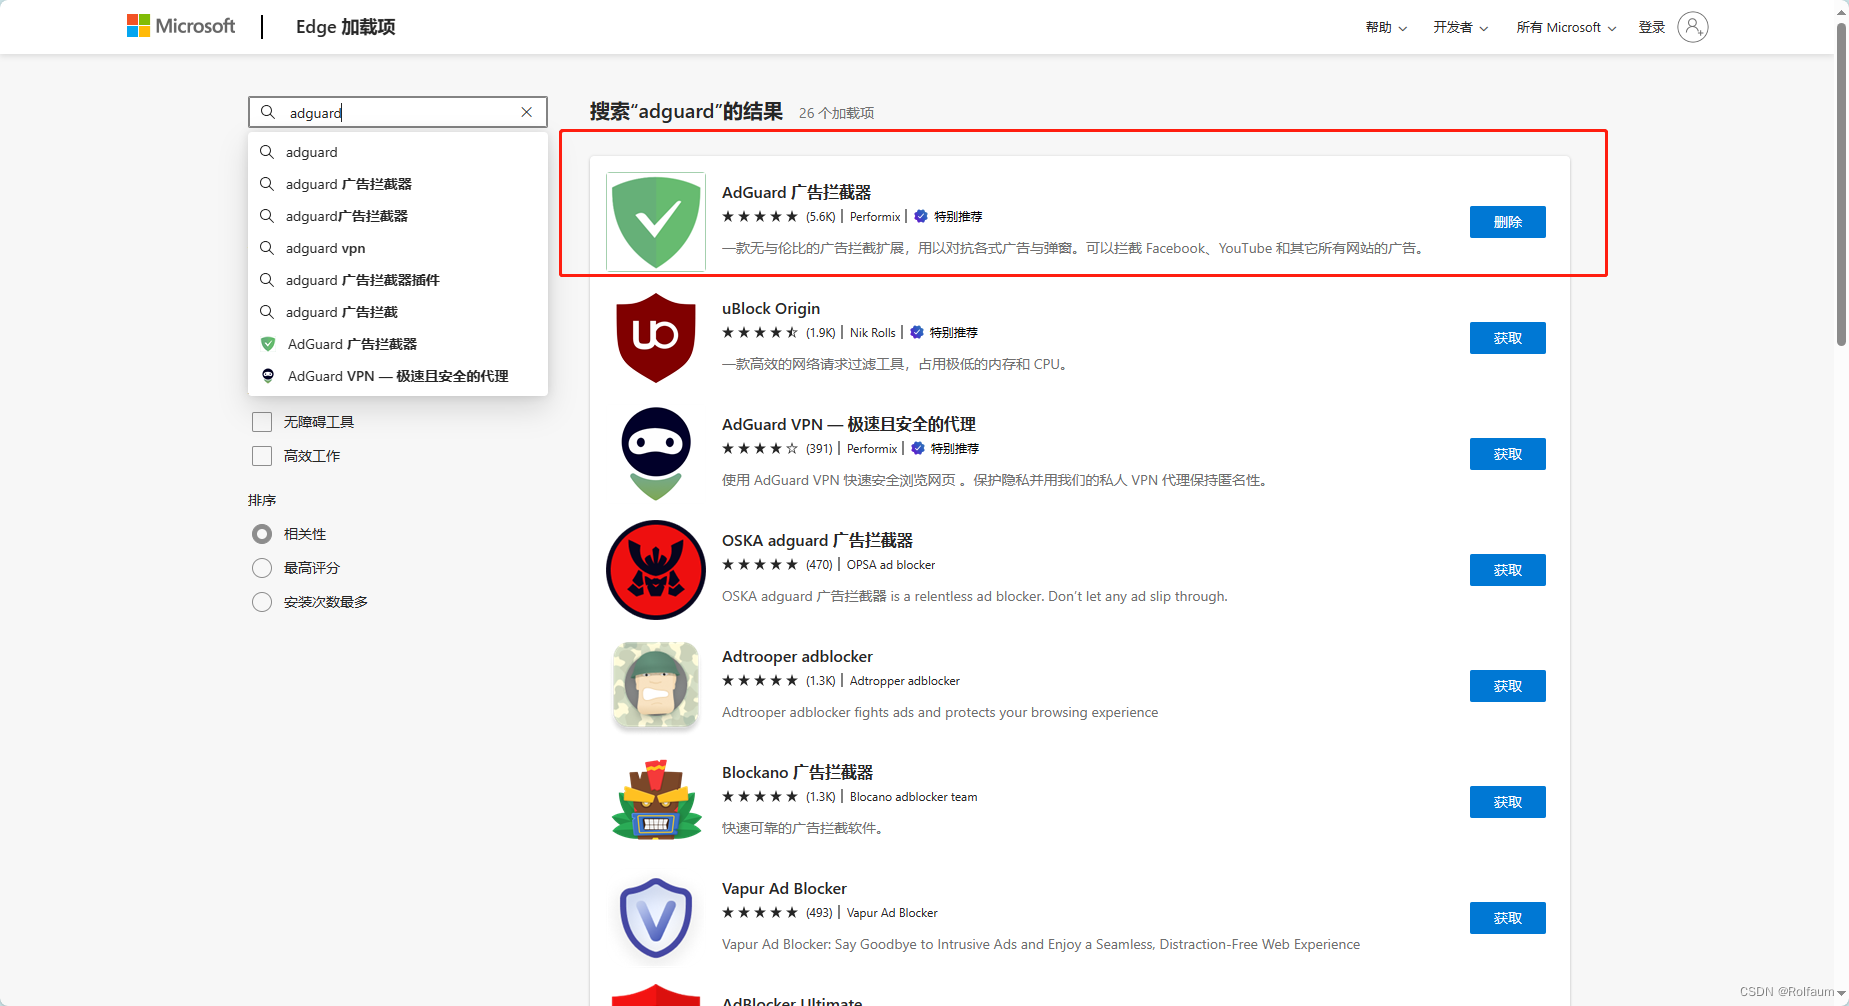
Task: Choose 'adguard 广告拦截器插件' suggestion
Action: click(398, 280)
